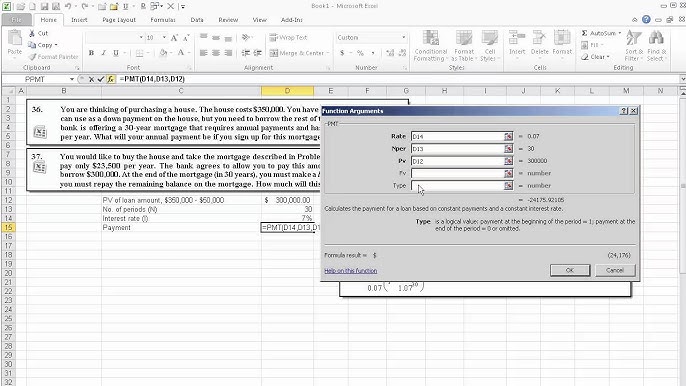The height and width of the screenshot is (386, 686).
Task: Align text right in the ribbon
Action: [x=228, y=53]
